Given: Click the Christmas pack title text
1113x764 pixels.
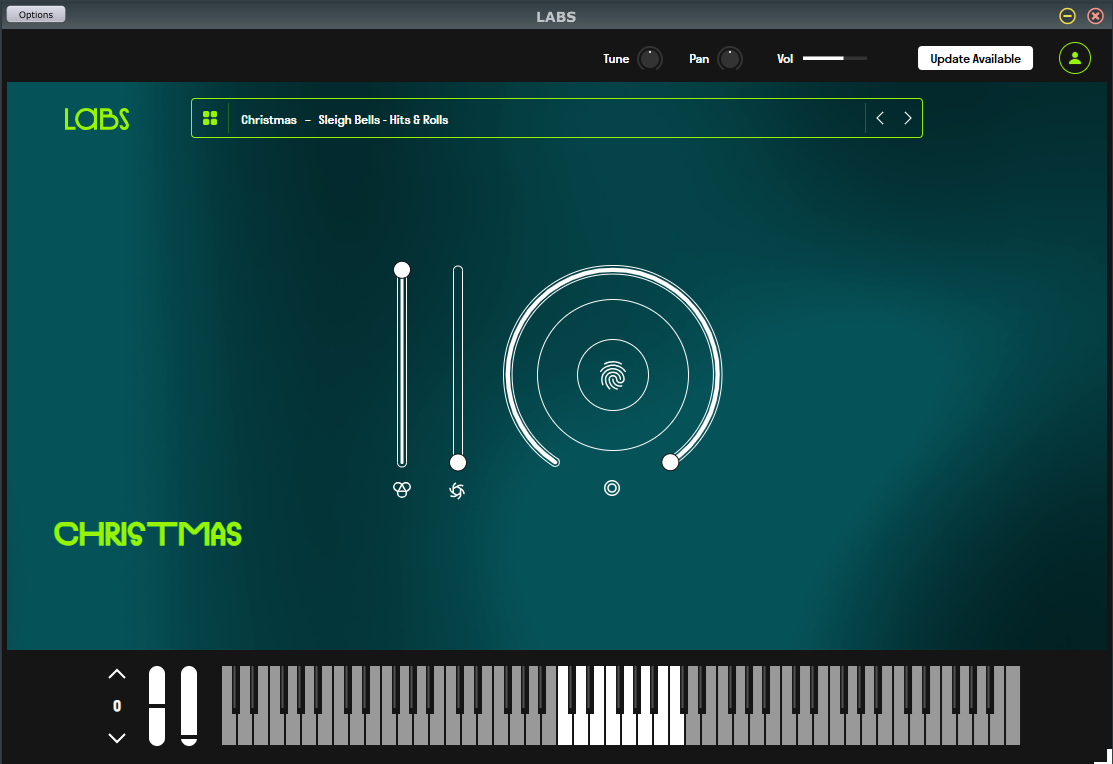Looking at the screenshot, I should [148, 534].
